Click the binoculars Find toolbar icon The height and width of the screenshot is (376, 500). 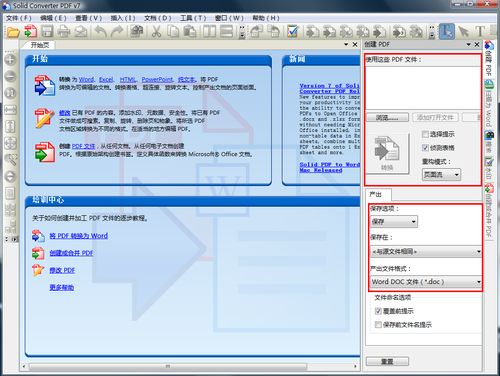pos(136,32)
